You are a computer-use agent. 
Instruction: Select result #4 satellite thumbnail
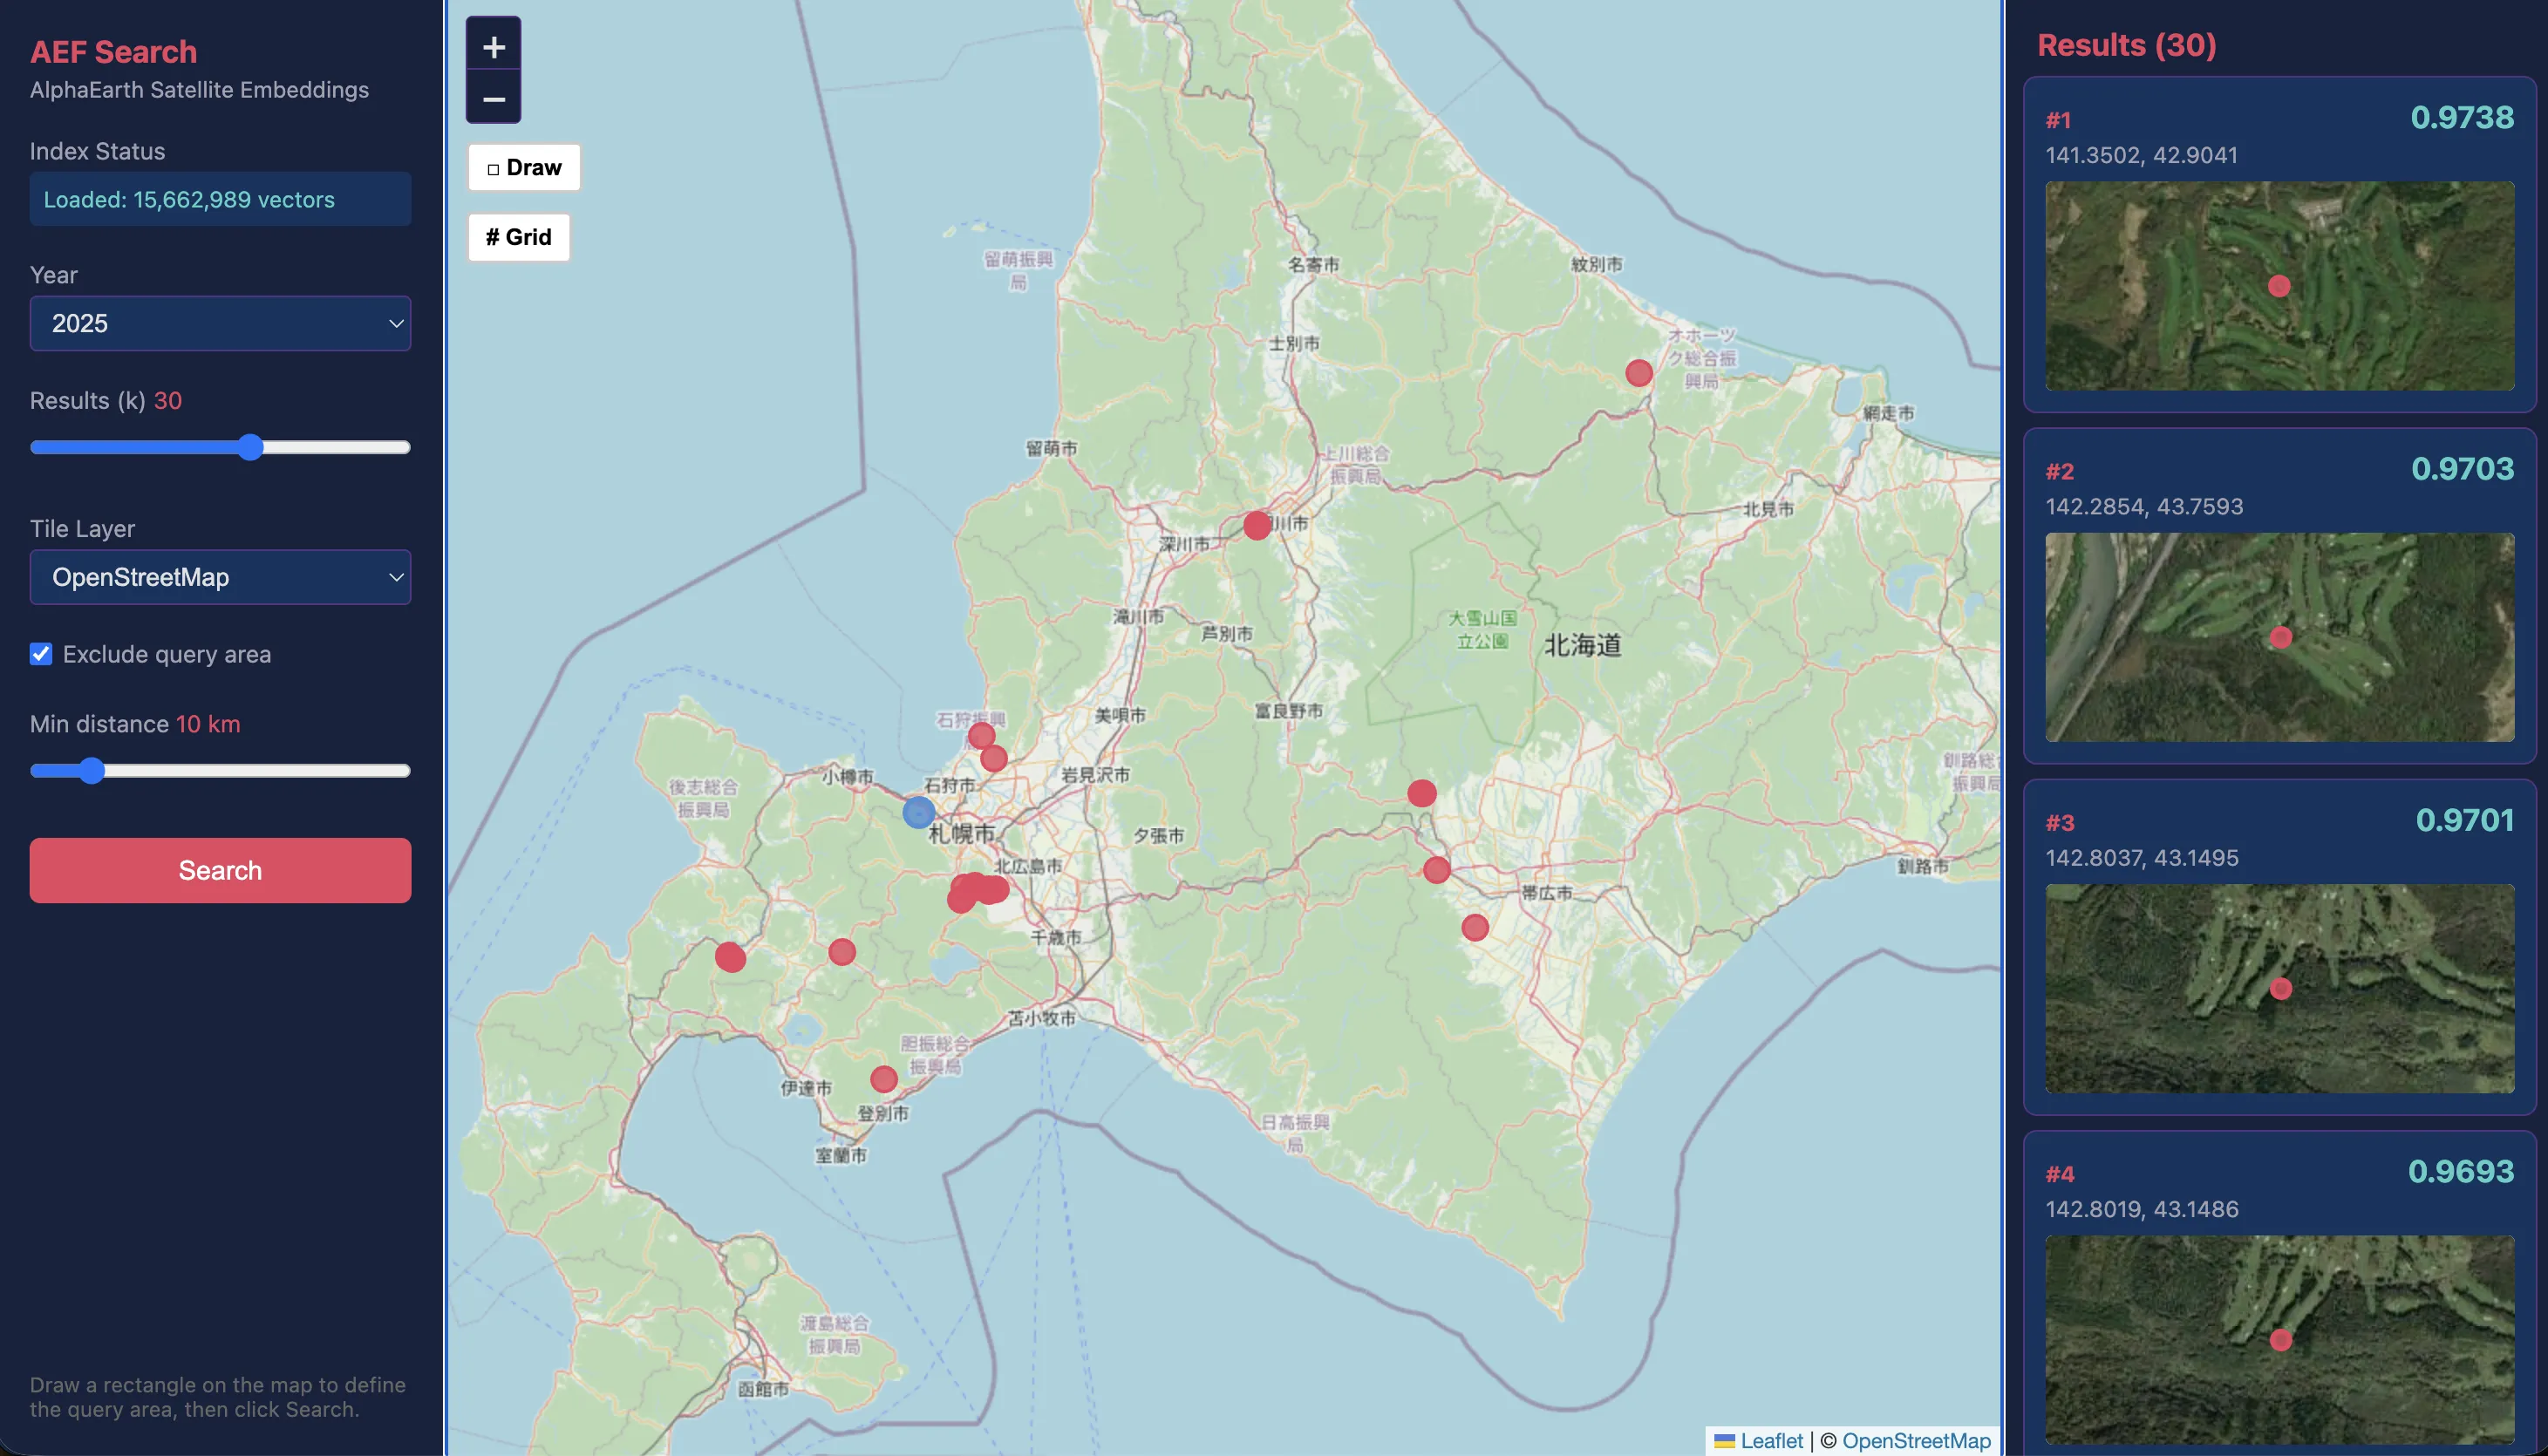point(2279,1339)
